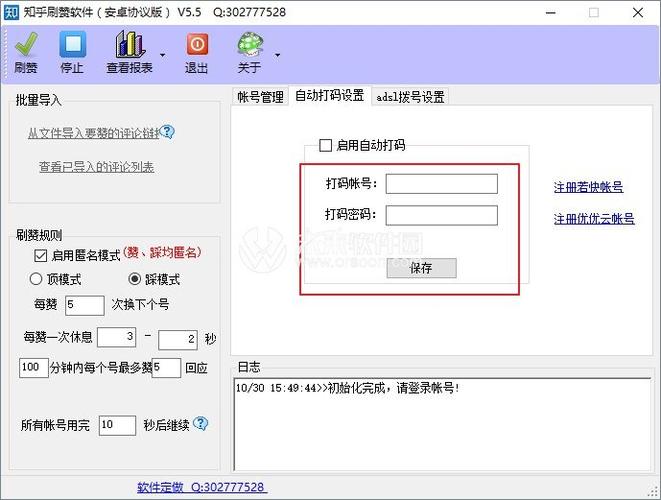Switch to the 自动打码设置 tab
Screen dimensions: 661x500
coord(329,95)
